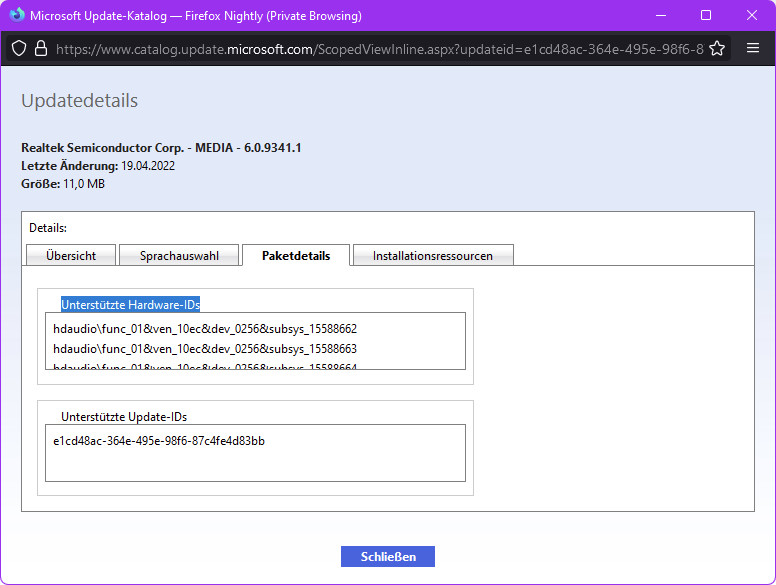The image size is (776, 585).
Task: Click hardware ID ending in 15588662
Action: pyautogui.click(x=205, y=329)
